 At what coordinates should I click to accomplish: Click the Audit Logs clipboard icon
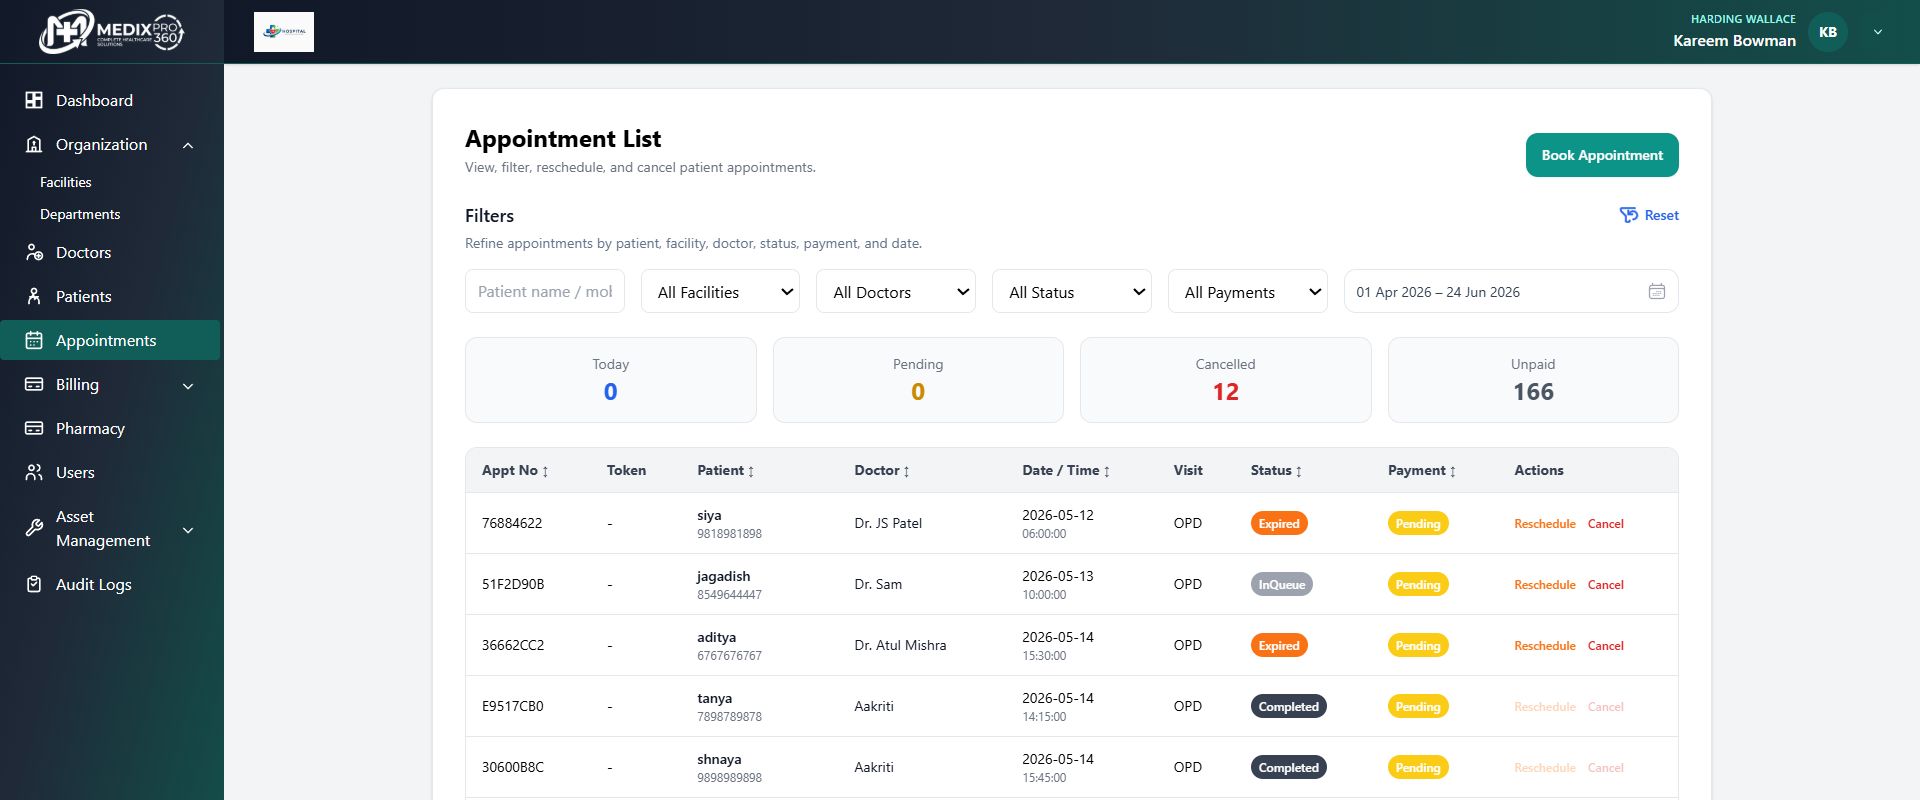point(34,584)
